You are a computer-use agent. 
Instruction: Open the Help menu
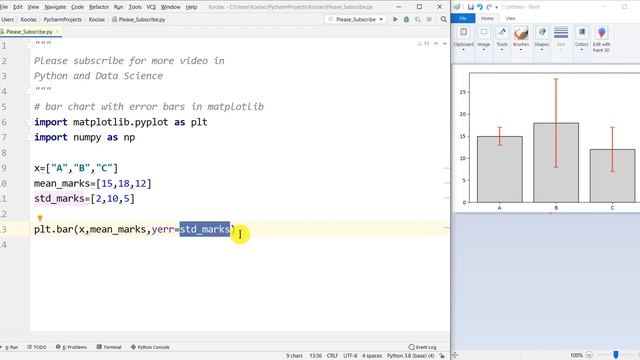pyautogui.click(x=191, y=7)
